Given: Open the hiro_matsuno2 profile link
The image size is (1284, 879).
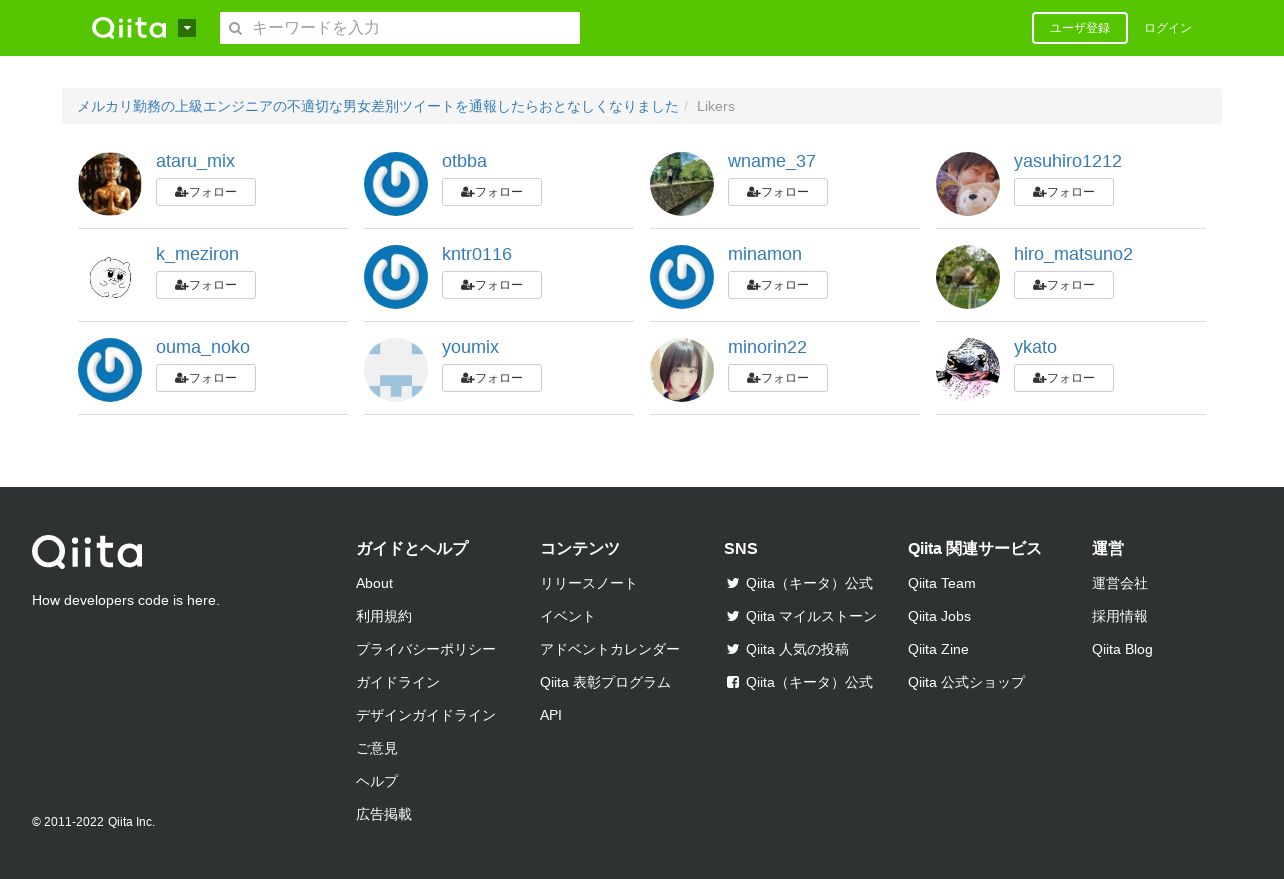Looking at the screenshot, I should pyautogui.click(x=1073, y=254).
